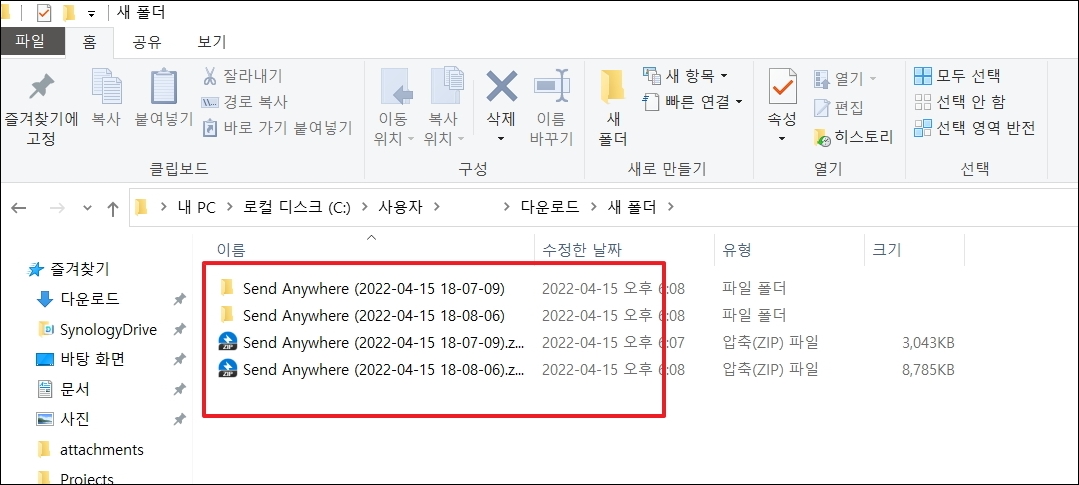The height and width of the screenshot is (485, 1079).
Task: Switch to the 공유 ribbon tab
Action: pyautogui.click(x=147, y=42)
